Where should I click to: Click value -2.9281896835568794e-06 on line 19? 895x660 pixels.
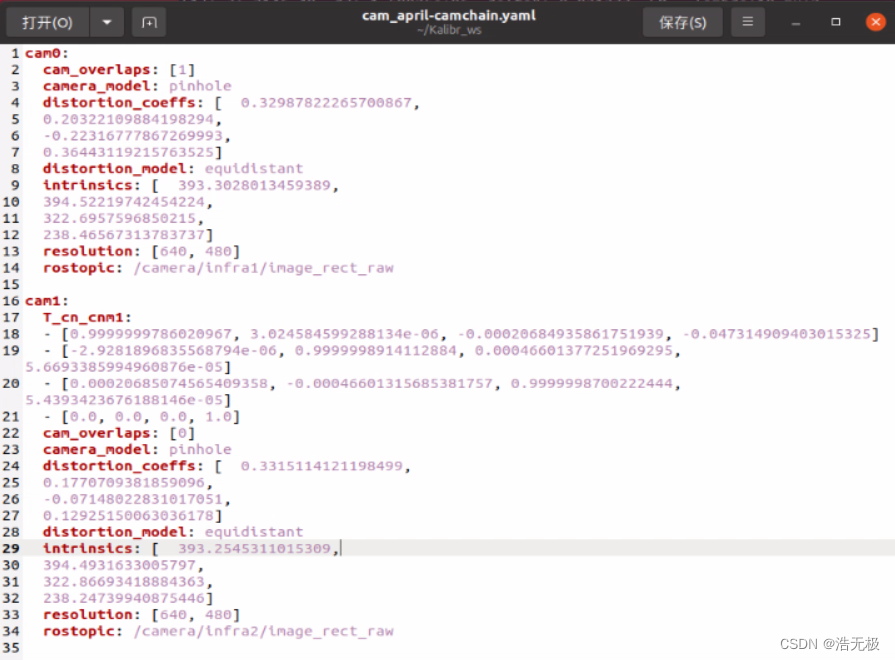[173, 351]
